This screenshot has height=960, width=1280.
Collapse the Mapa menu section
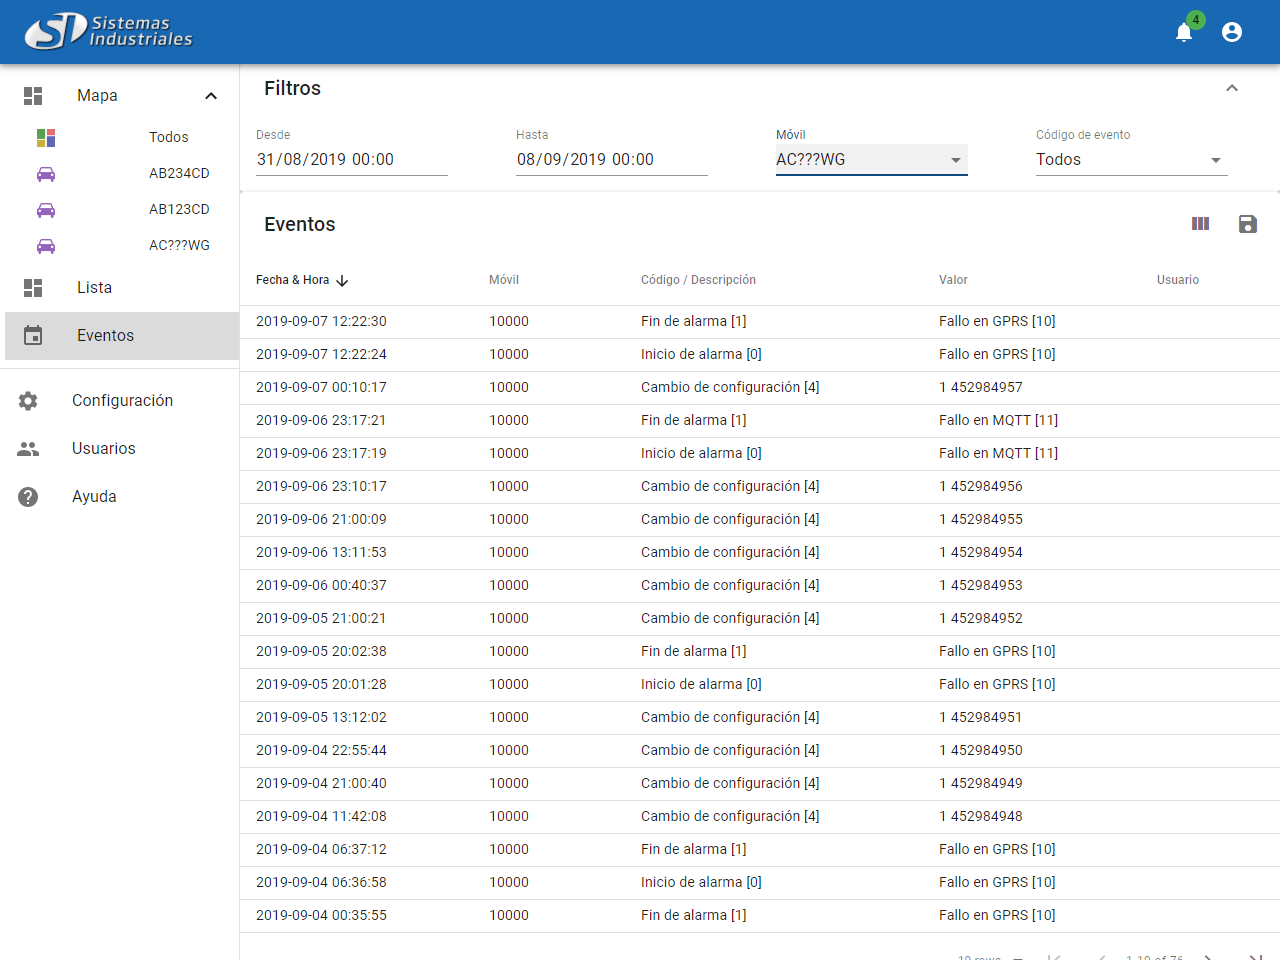coord(211,96)
